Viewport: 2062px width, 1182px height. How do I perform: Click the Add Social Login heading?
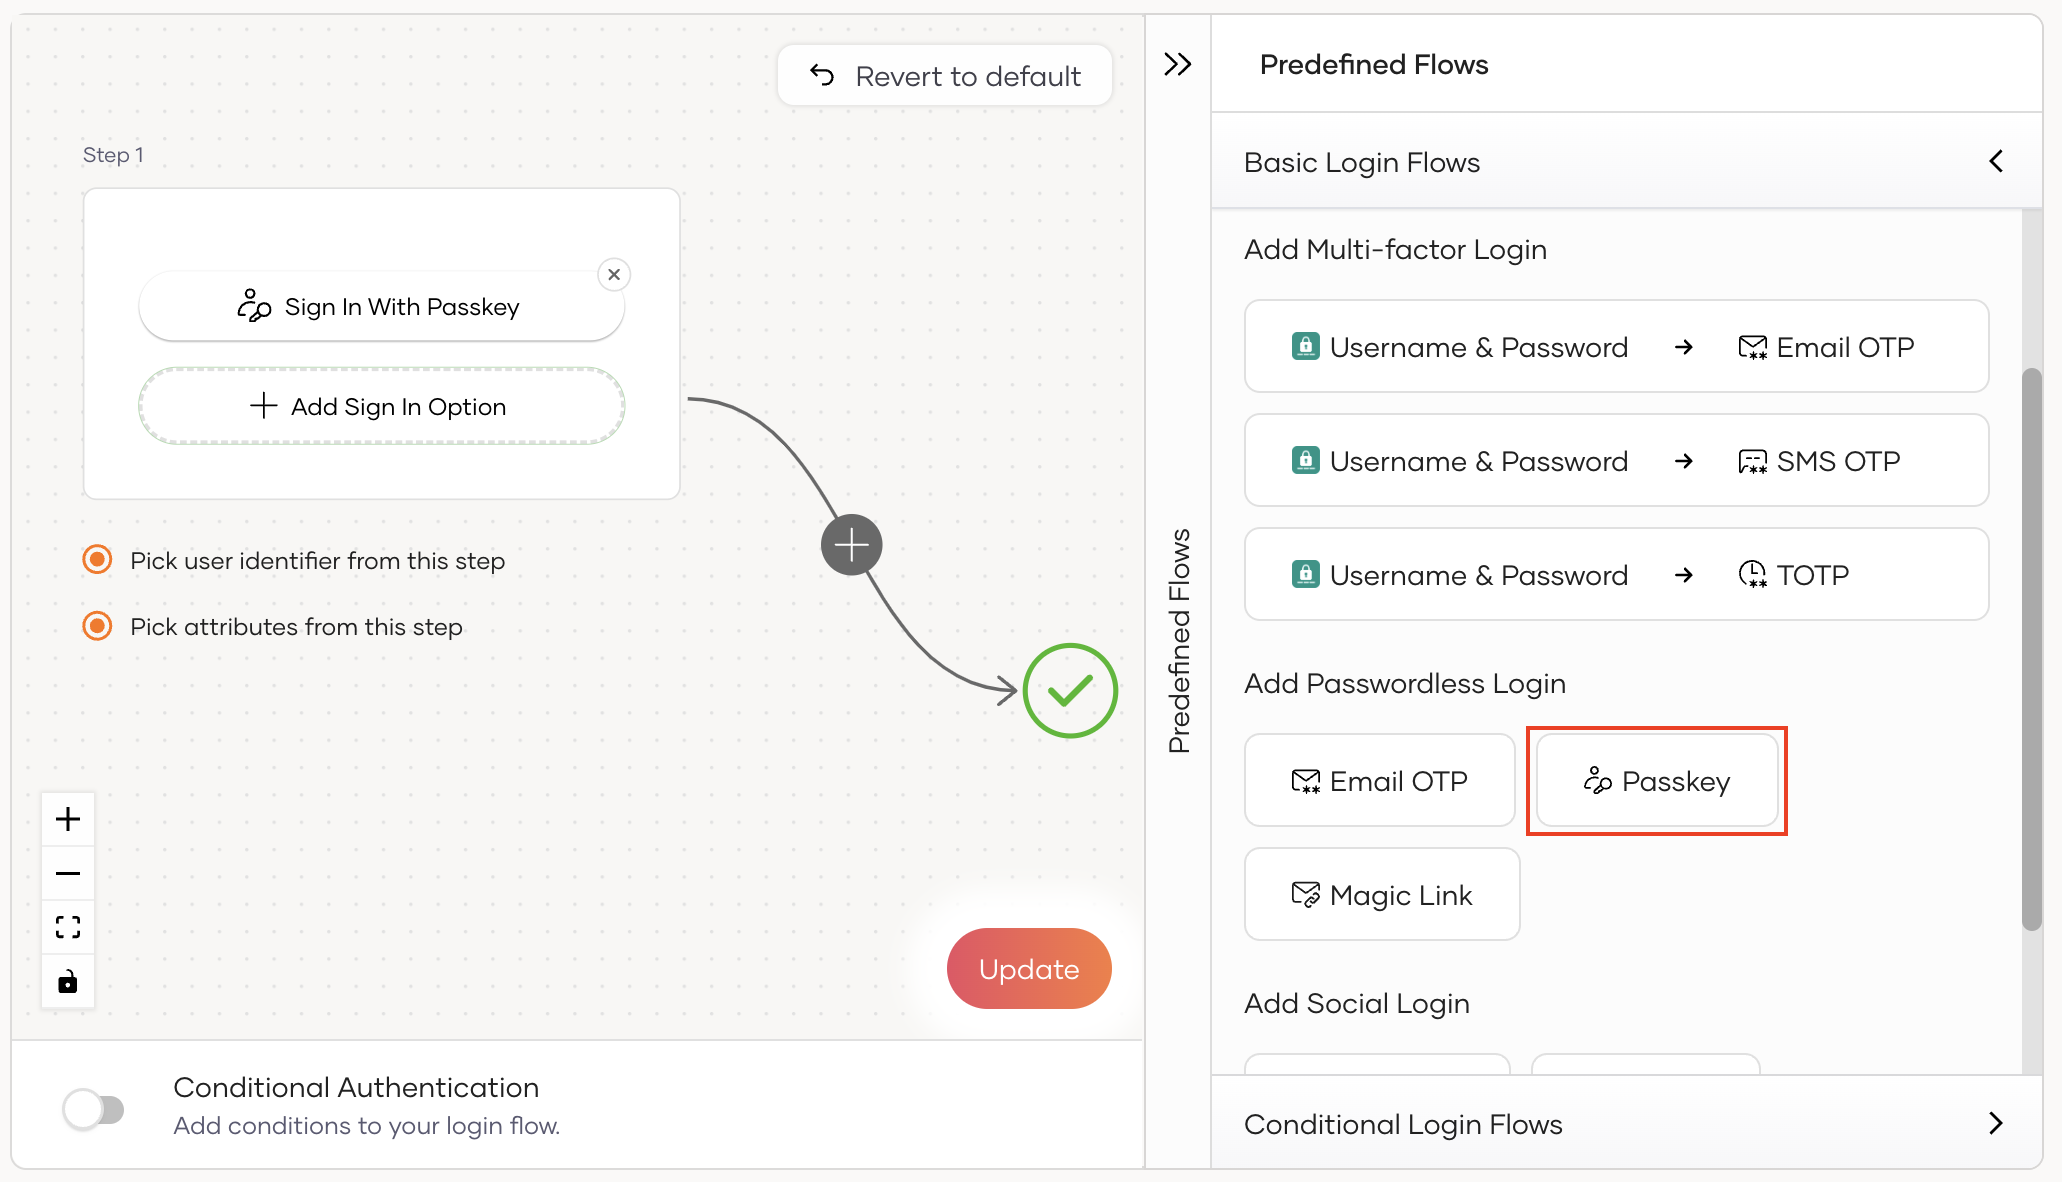(x=1357, y=1004)
